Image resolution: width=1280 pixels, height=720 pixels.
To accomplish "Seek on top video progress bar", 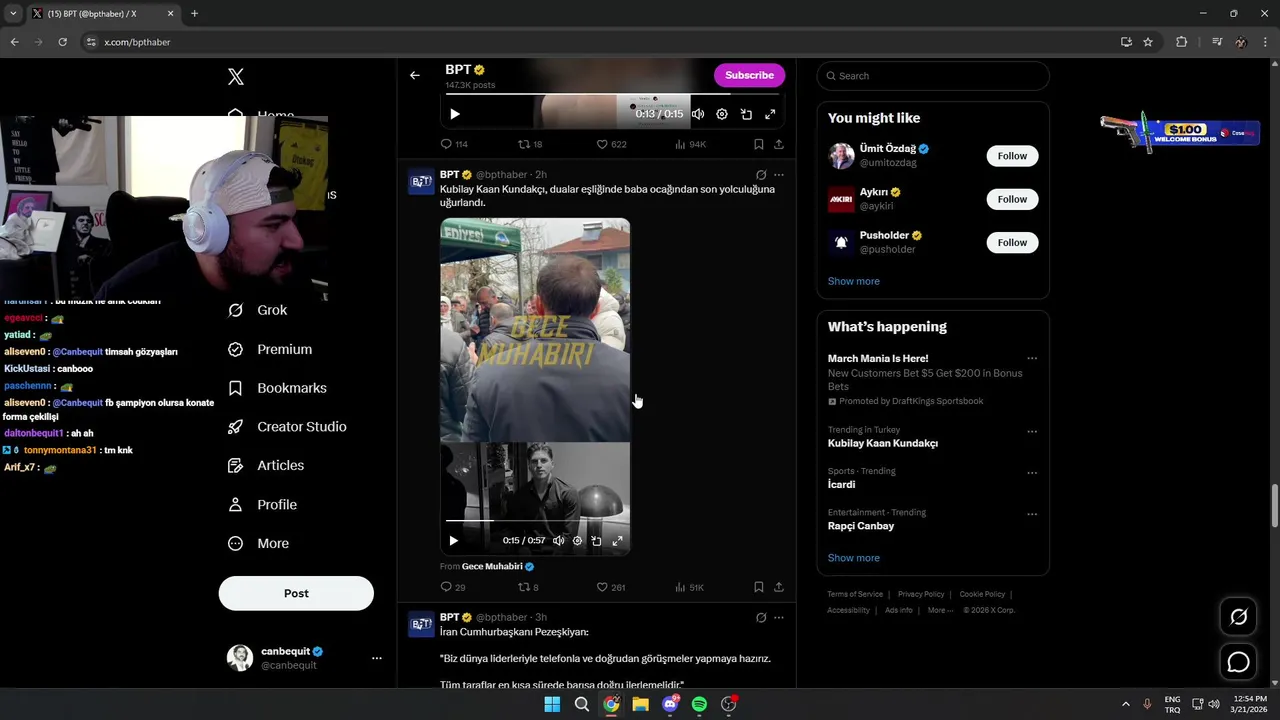I will tap(612, 96).
